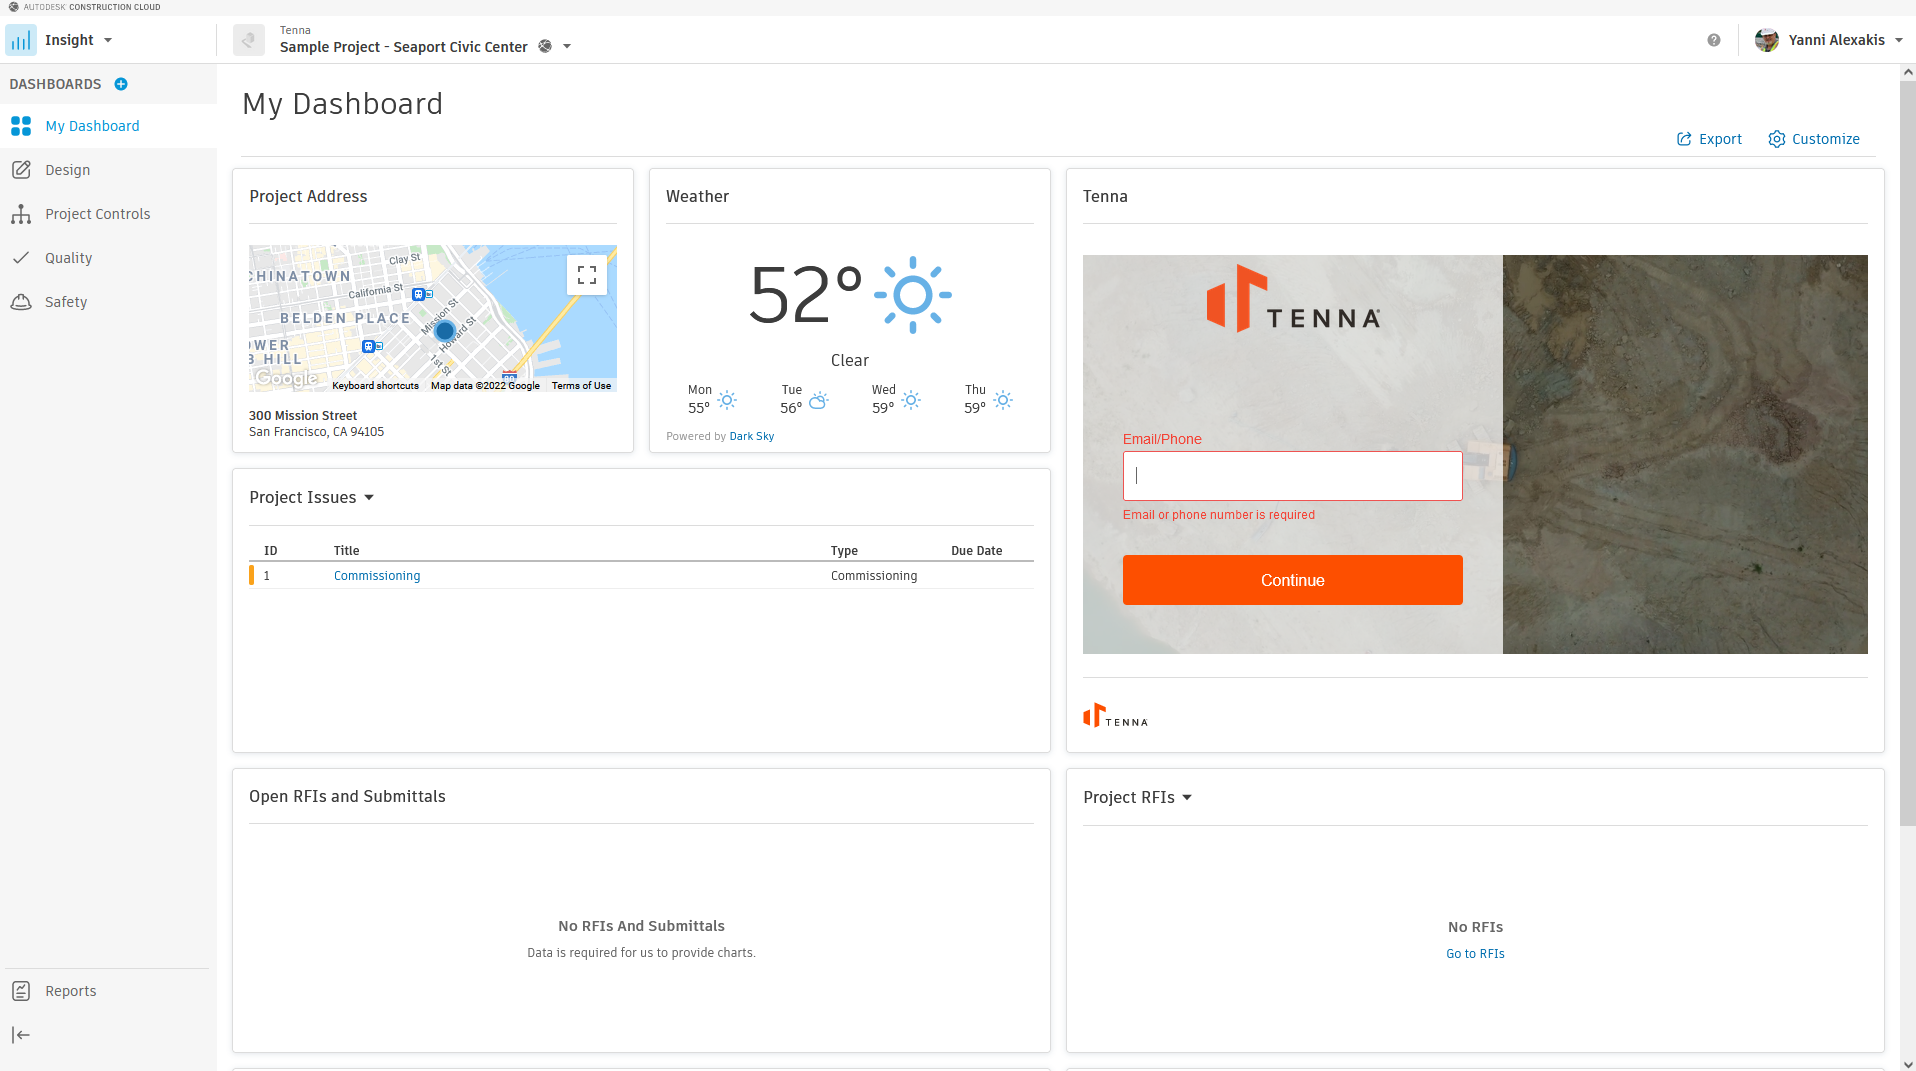Click the 300 Mission Street address text
This screenshot has height=1071, width=1916.
coord(303,416)
